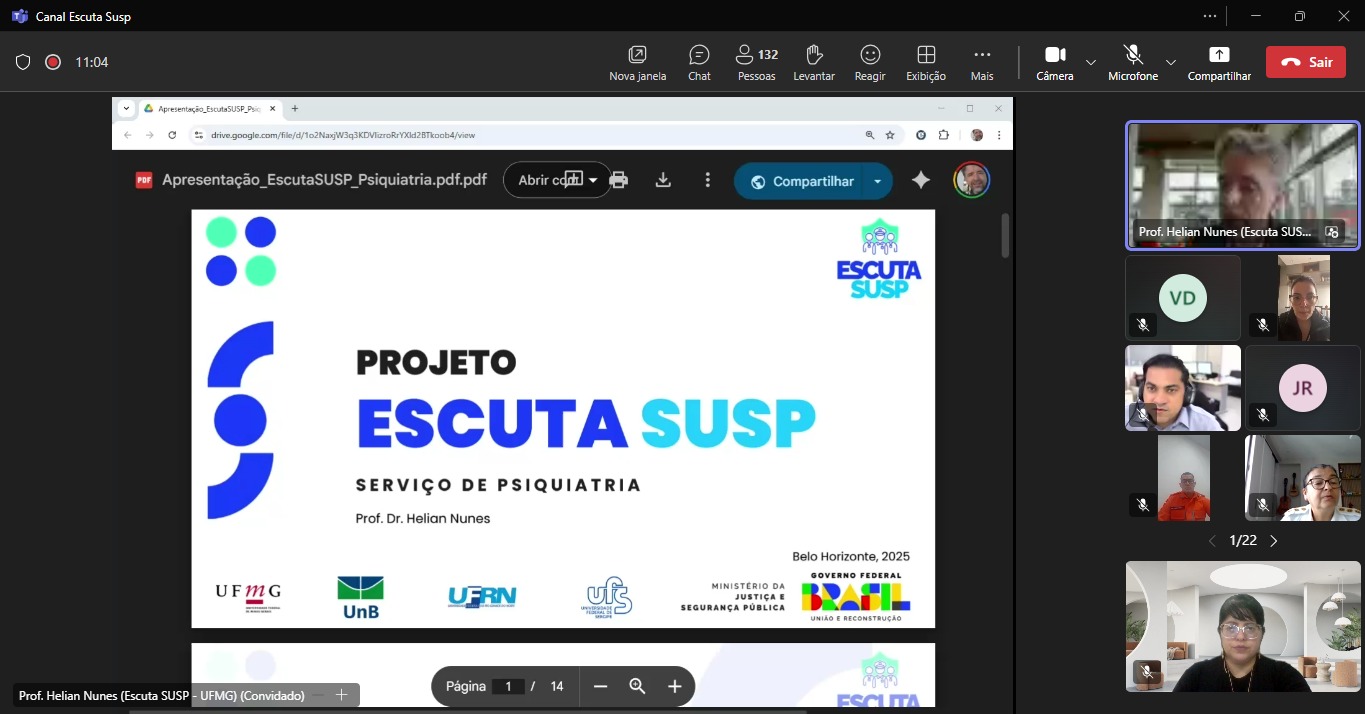The image size is (1365, 714).
Task: Go to previous participant page arrow
Action: [x=1213, y=541]
